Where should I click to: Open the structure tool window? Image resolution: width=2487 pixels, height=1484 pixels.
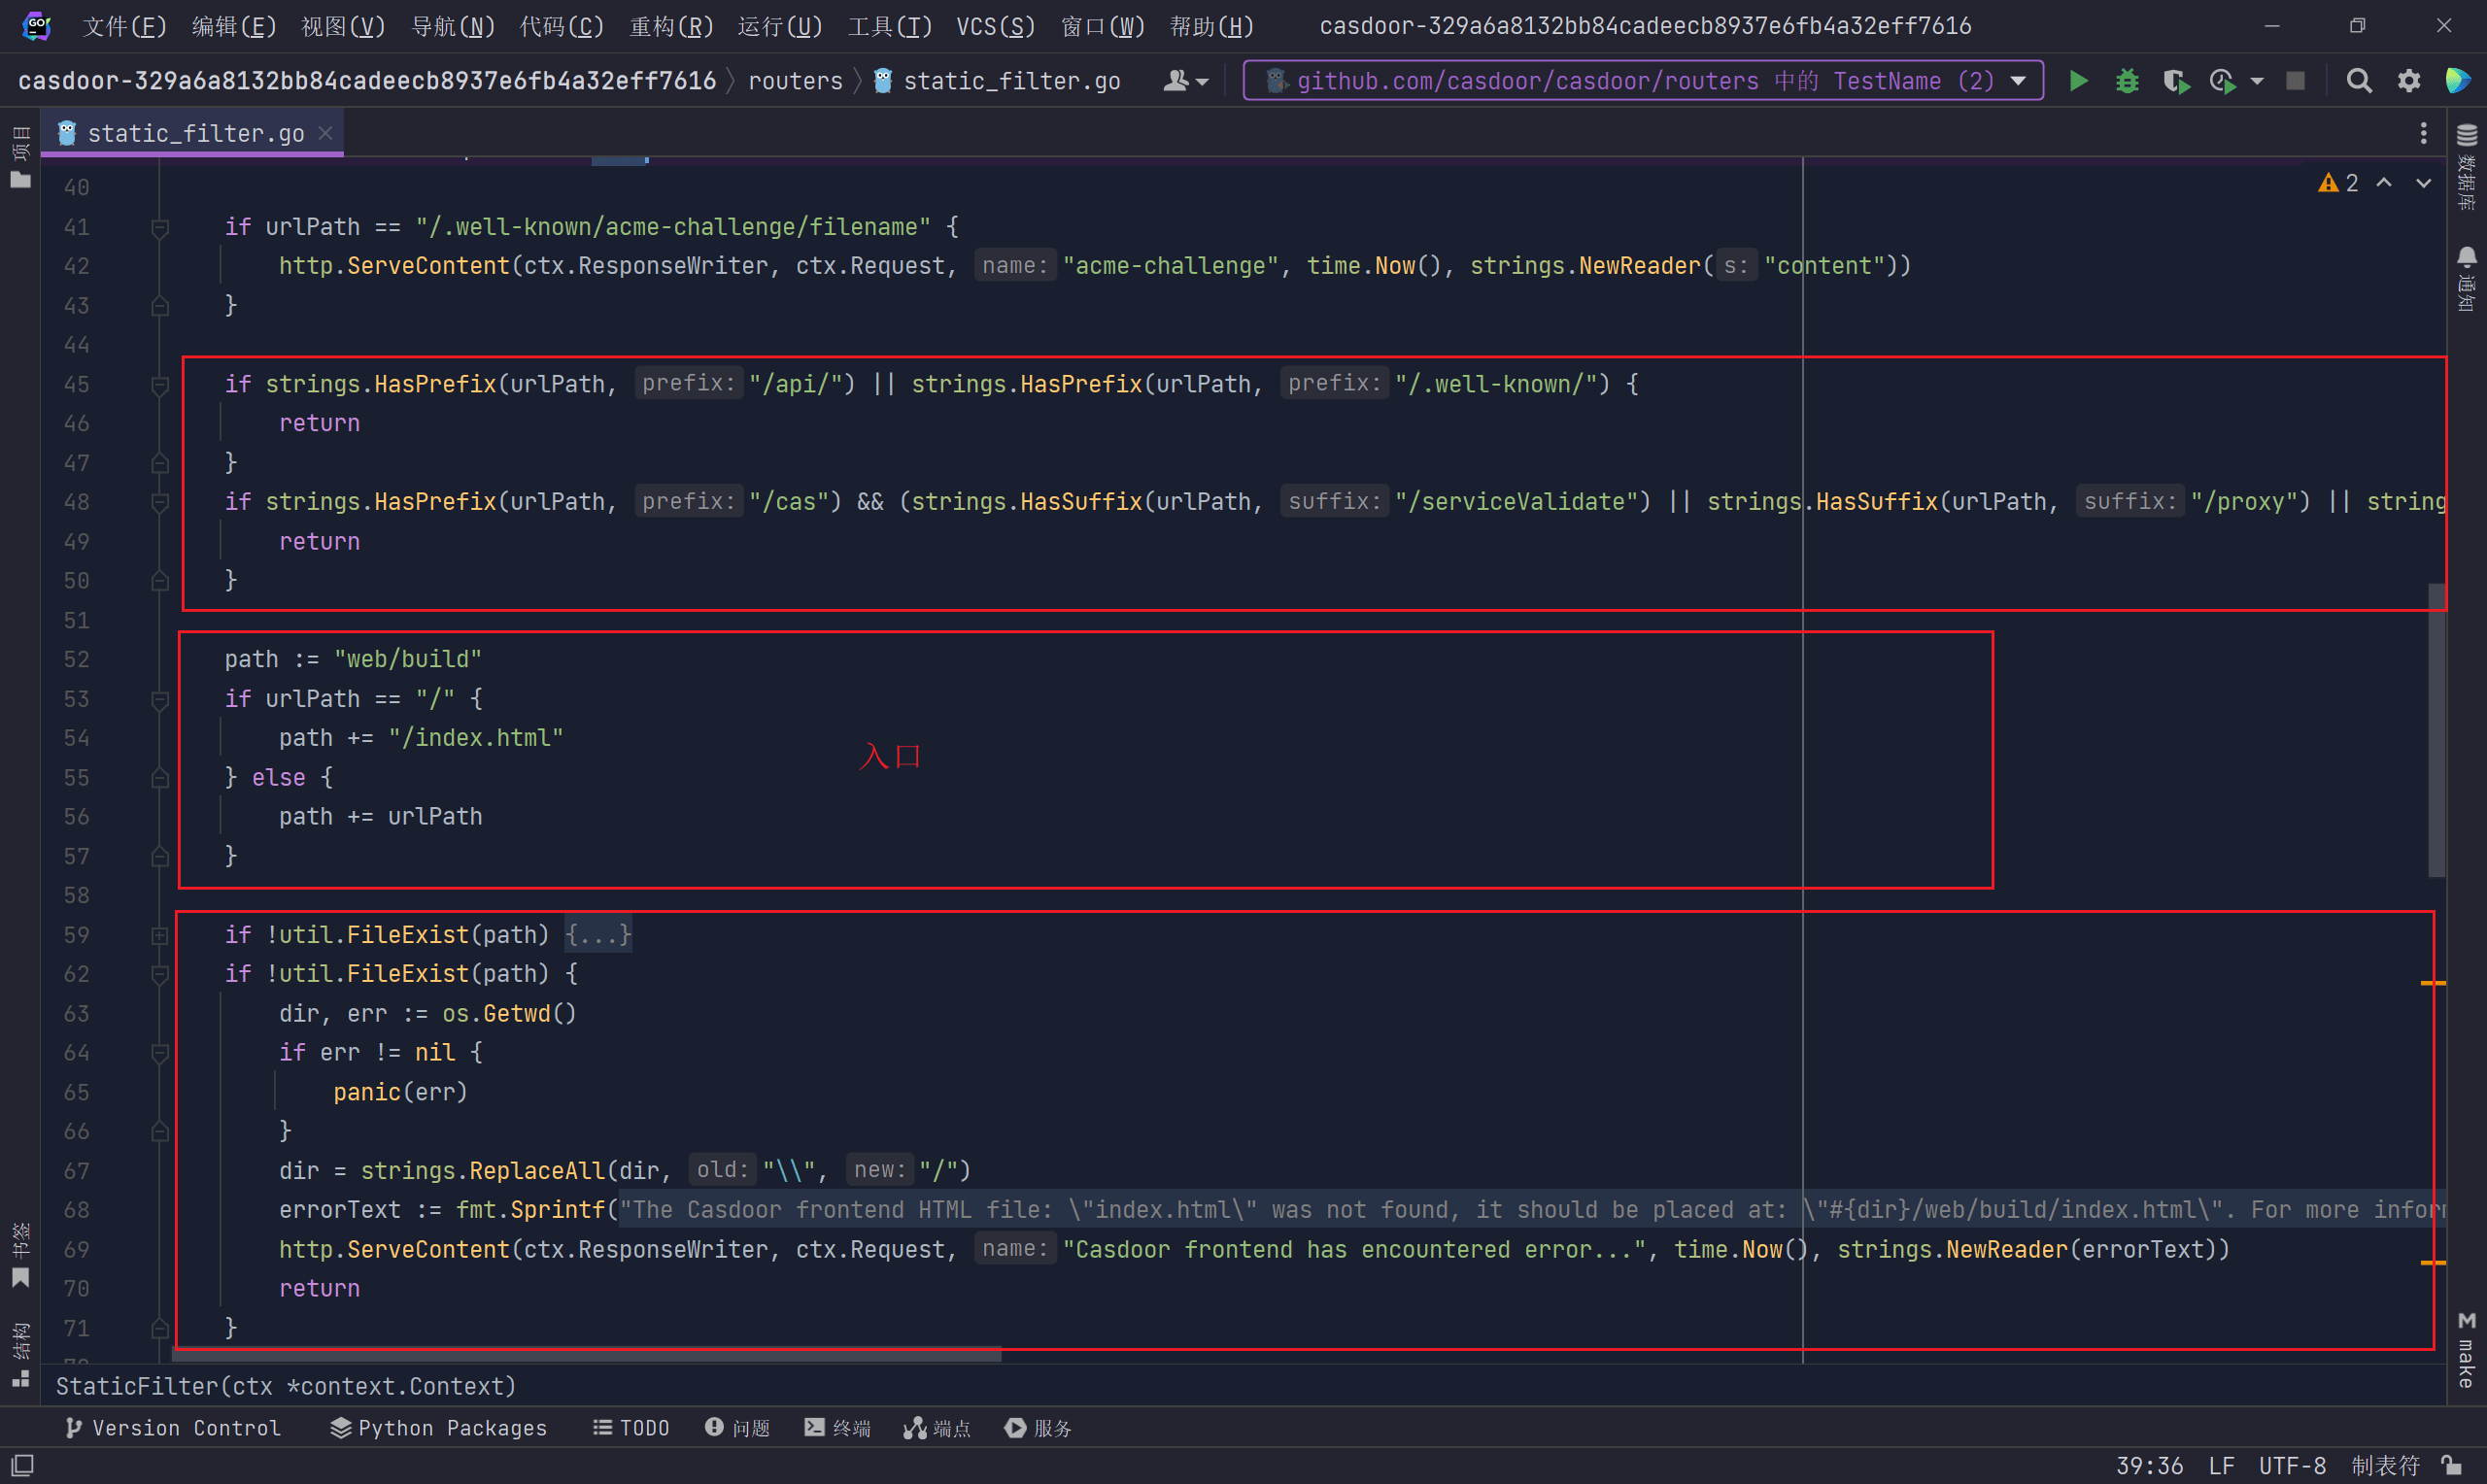tap(20, 1355)
